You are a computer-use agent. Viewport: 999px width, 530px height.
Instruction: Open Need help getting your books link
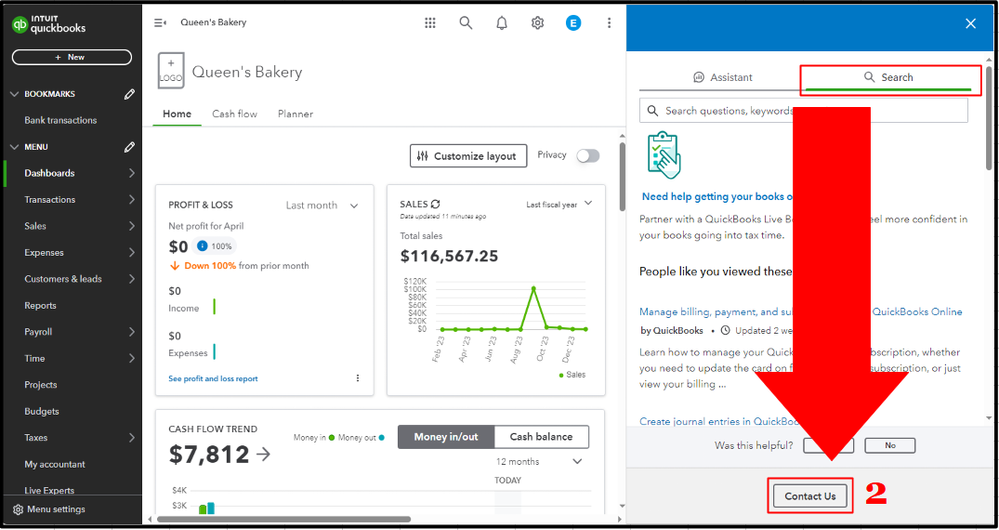pyautogui.click(x=717, y=197)
